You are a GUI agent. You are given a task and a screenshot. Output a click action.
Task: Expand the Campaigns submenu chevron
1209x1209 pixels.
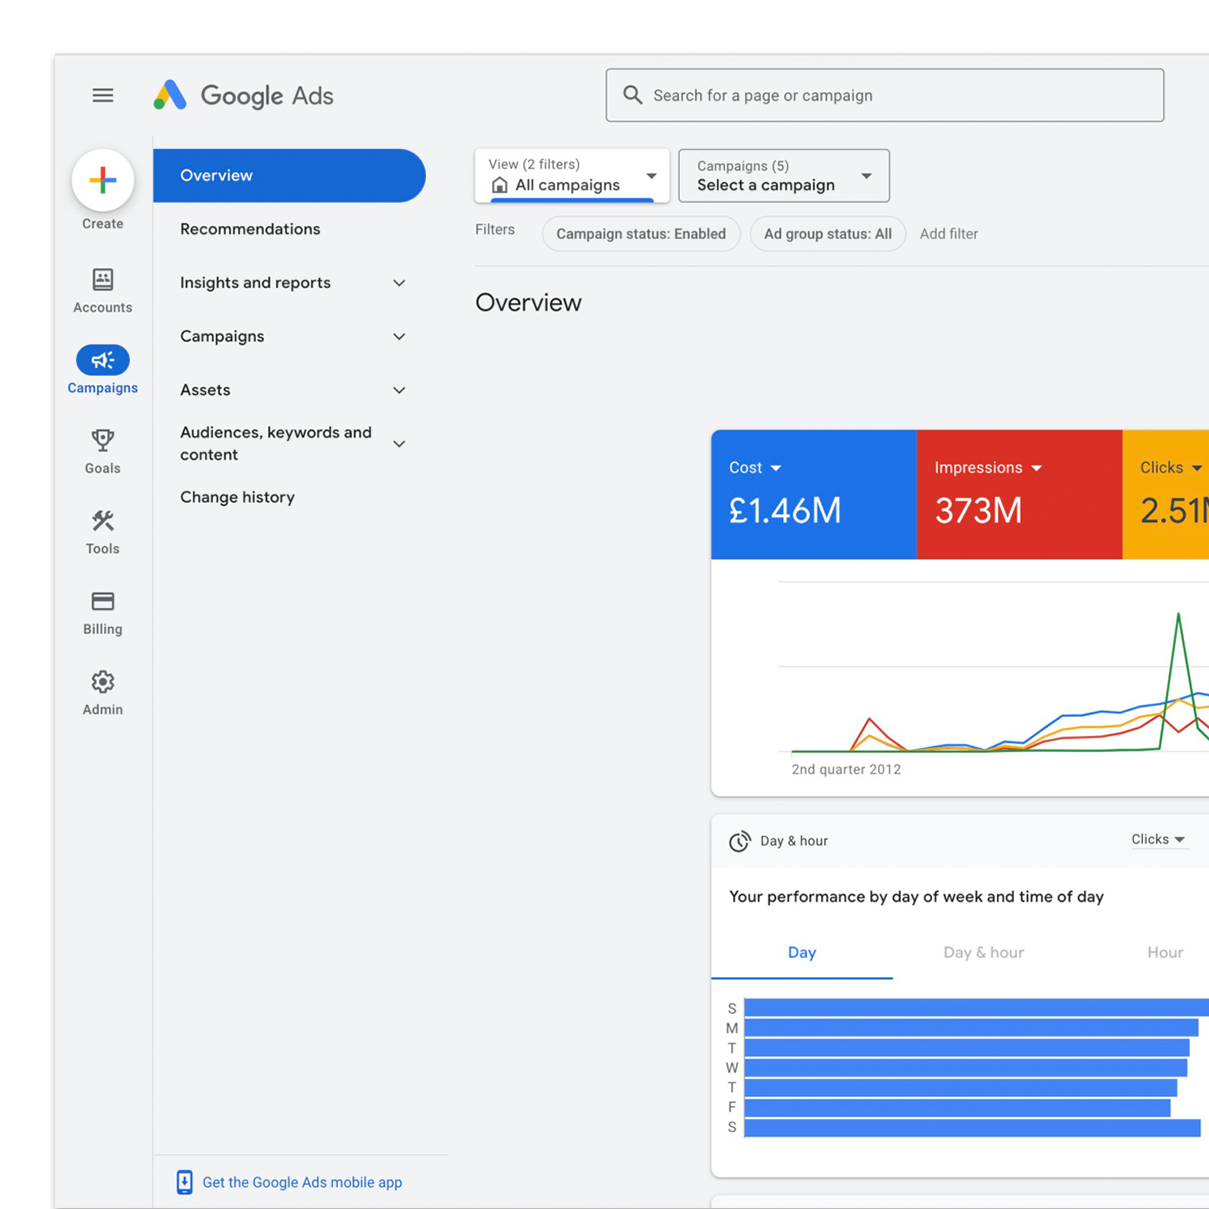pos(399,337)
